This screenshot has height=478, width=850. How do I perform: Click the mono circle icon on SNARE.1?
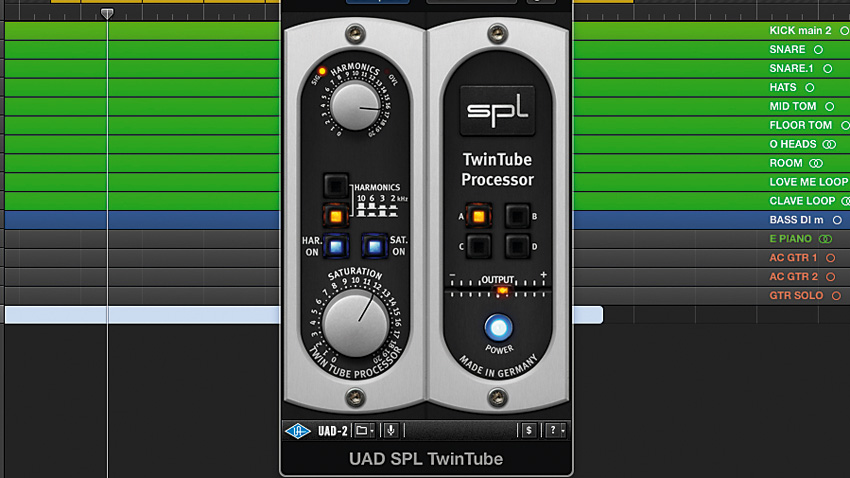(828, 69)
